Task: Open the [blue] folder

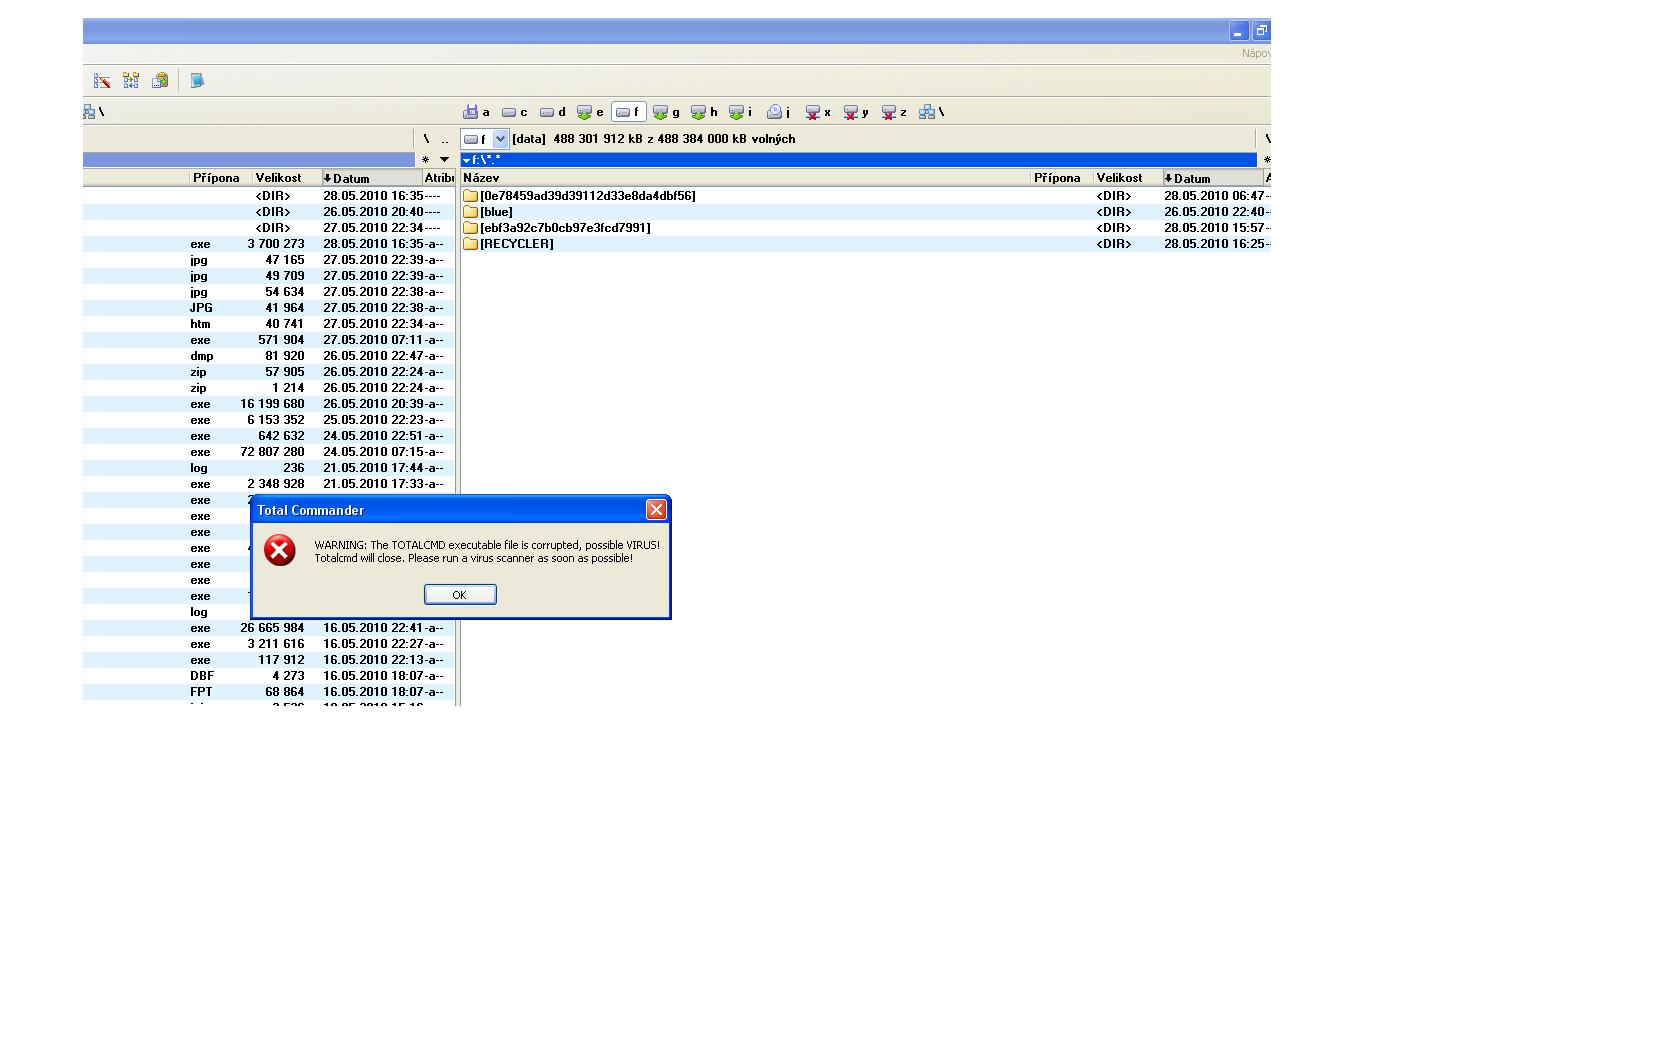Action: coord(488,212)
